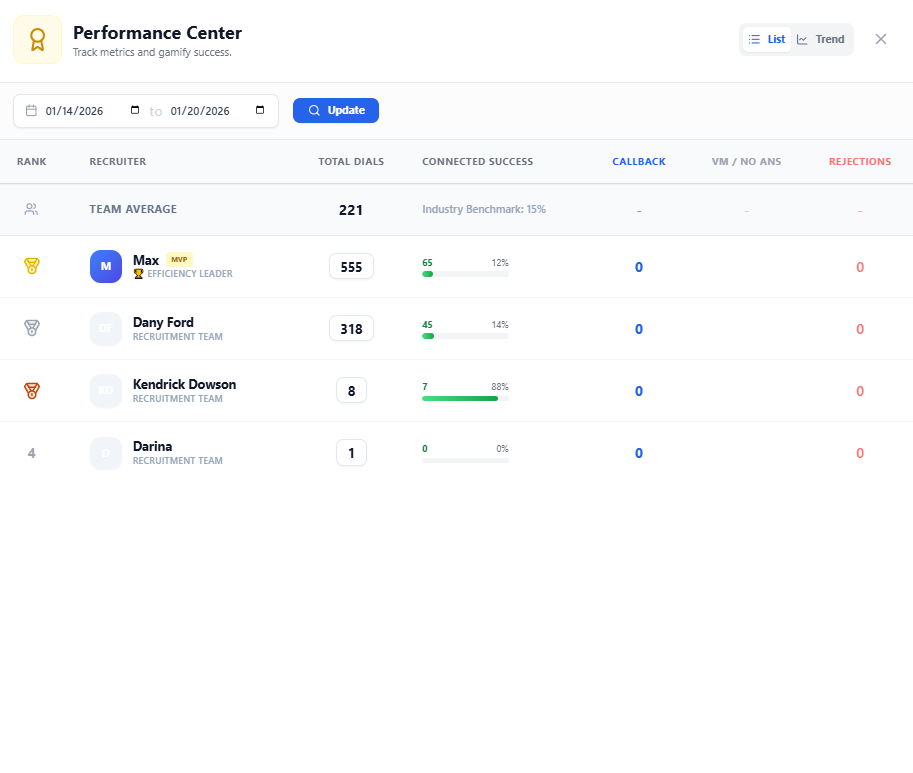Click Max's connected success progress bar

465,274
